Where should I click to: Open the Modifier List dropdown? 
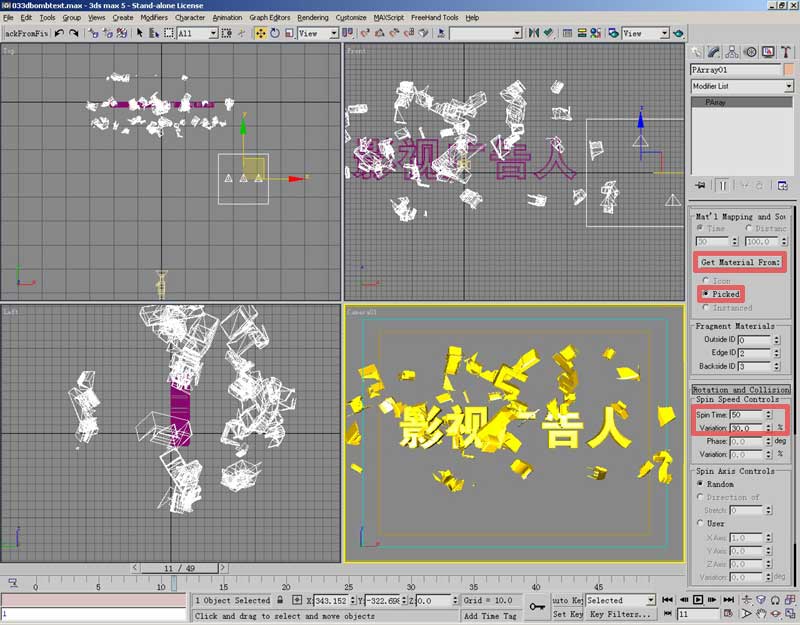(x=742, y=87)
